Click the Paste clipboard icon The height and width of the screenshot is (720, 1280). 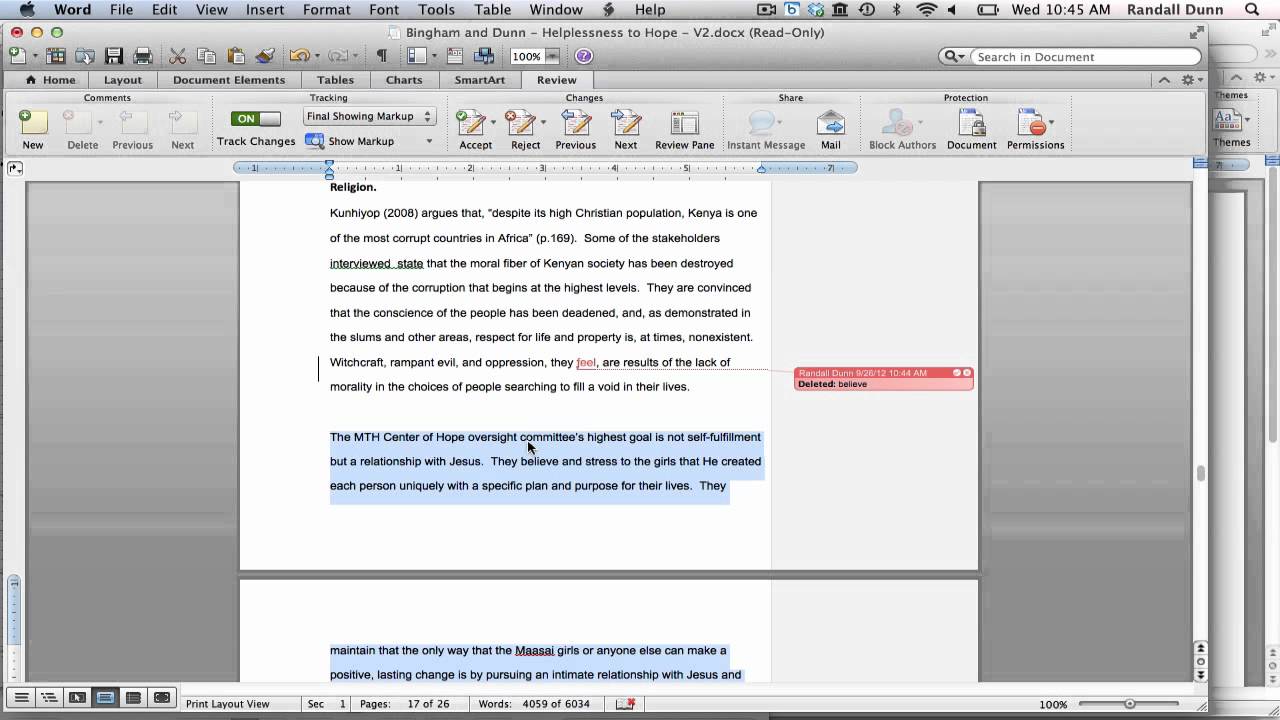pyautogui.click(x=236, y=56)
